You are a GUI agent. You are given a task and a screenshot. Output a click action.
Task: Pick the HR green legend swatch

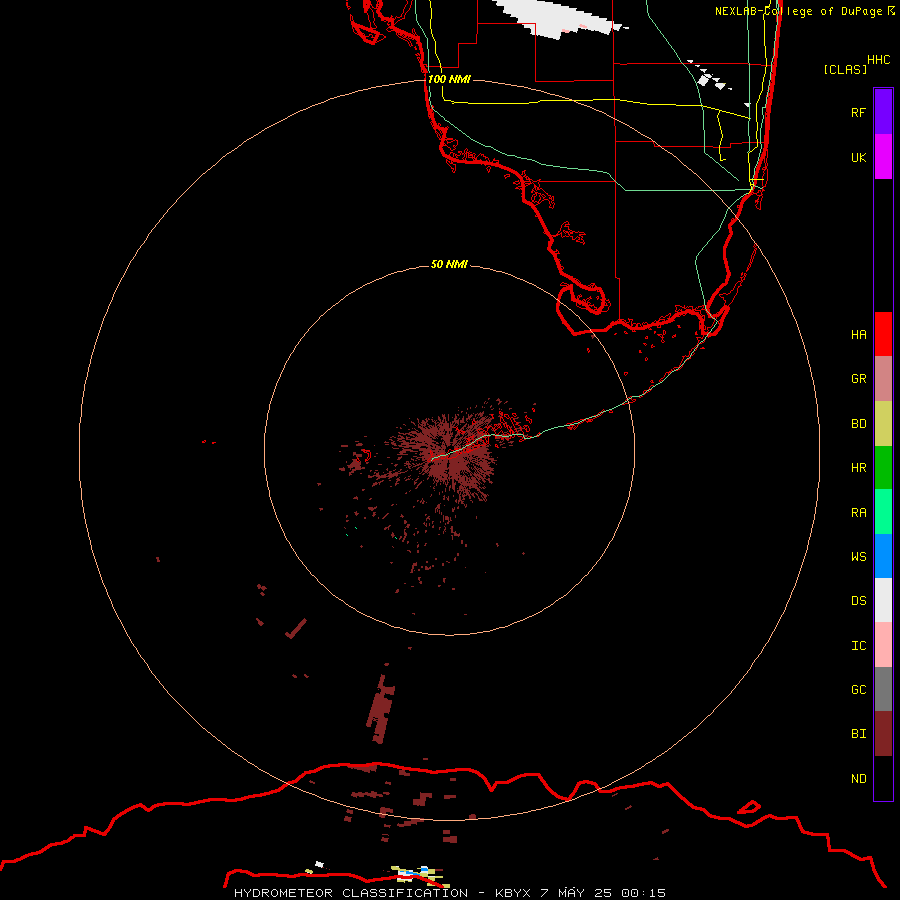[x=883, y=468]
